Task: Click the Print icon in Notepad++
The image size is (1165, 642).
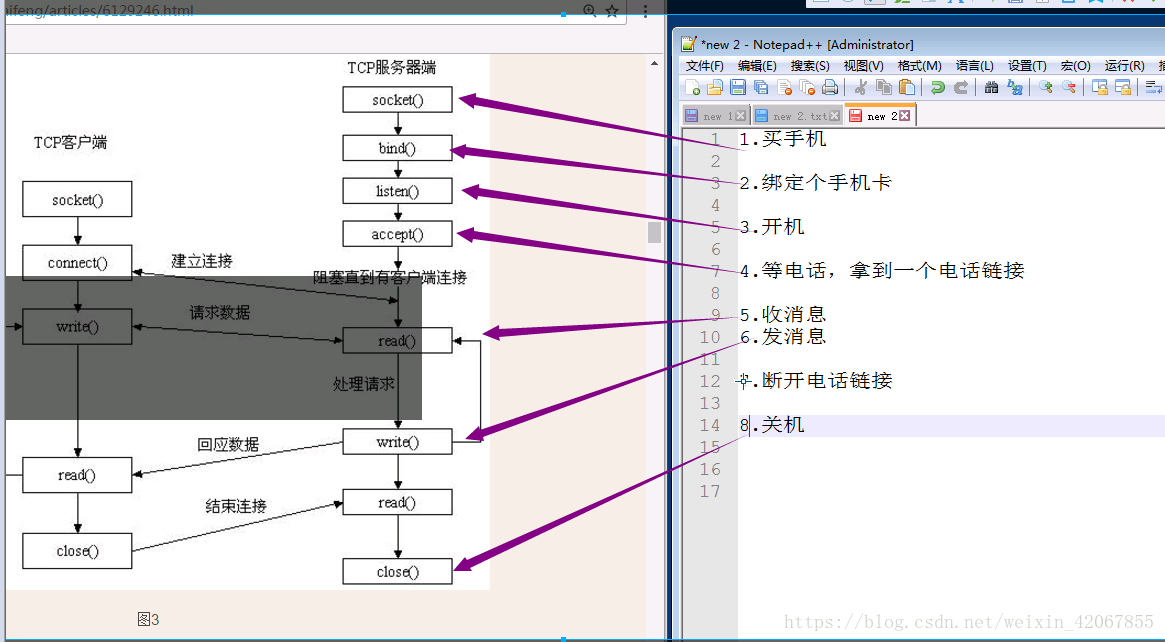Action: point(830,88)
